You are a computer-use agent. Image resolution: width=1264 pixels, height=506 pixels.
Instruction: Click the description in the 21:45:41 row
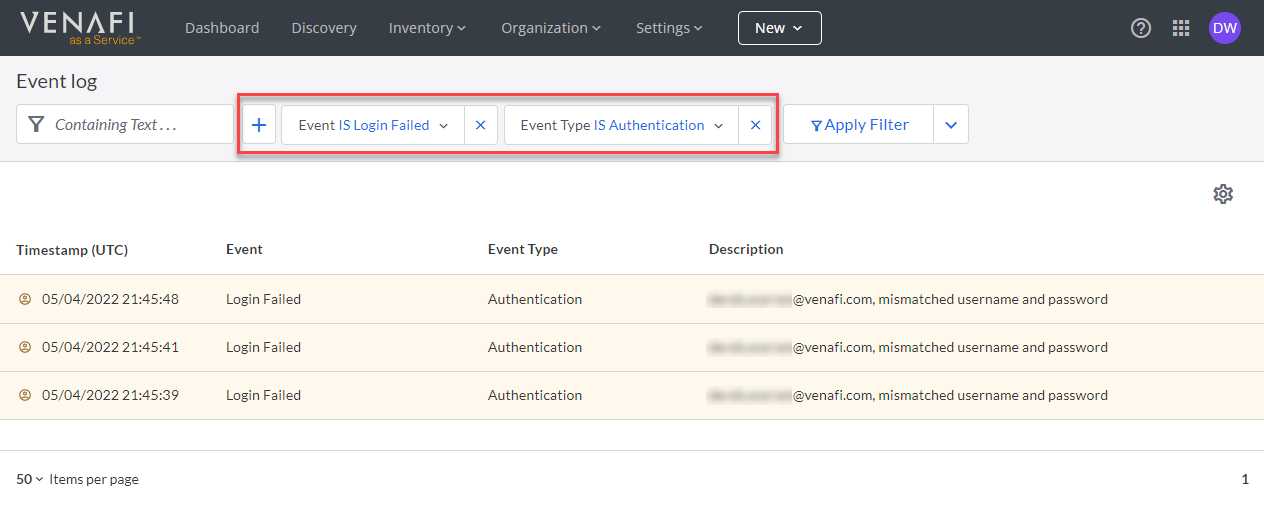[908, 347]
